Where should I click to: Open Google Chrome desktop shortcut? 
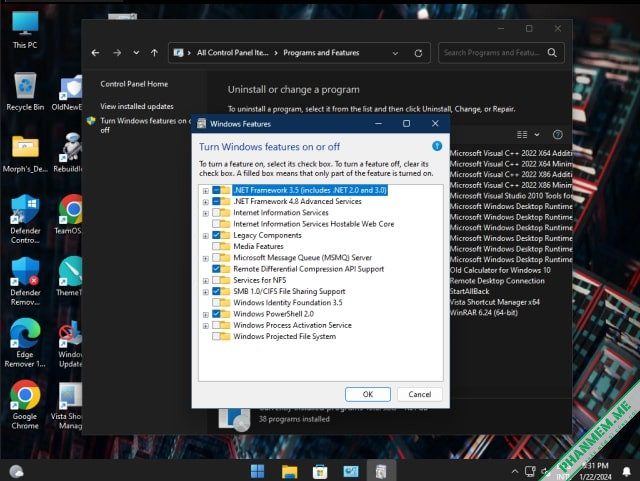point(25,405)
